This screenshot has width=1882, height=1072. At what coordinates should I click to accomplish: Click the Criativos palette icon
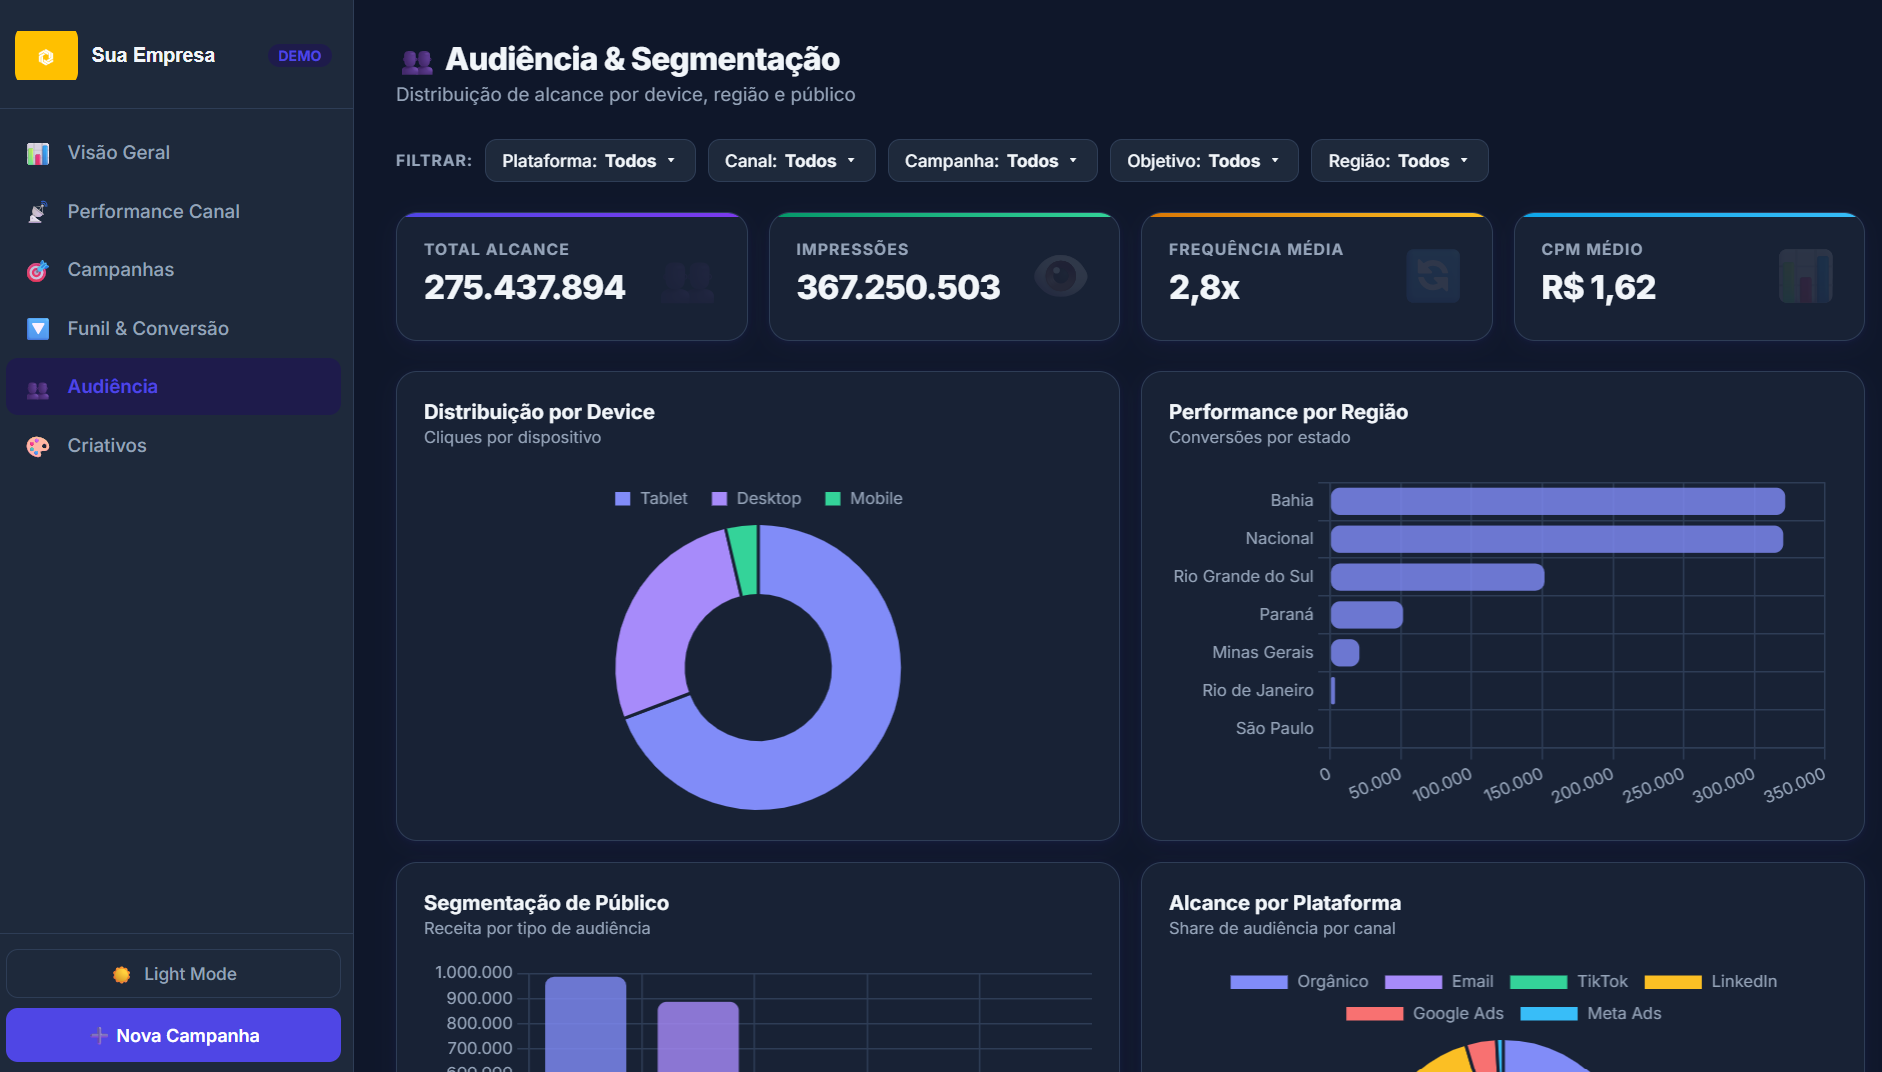click(38, 446)
